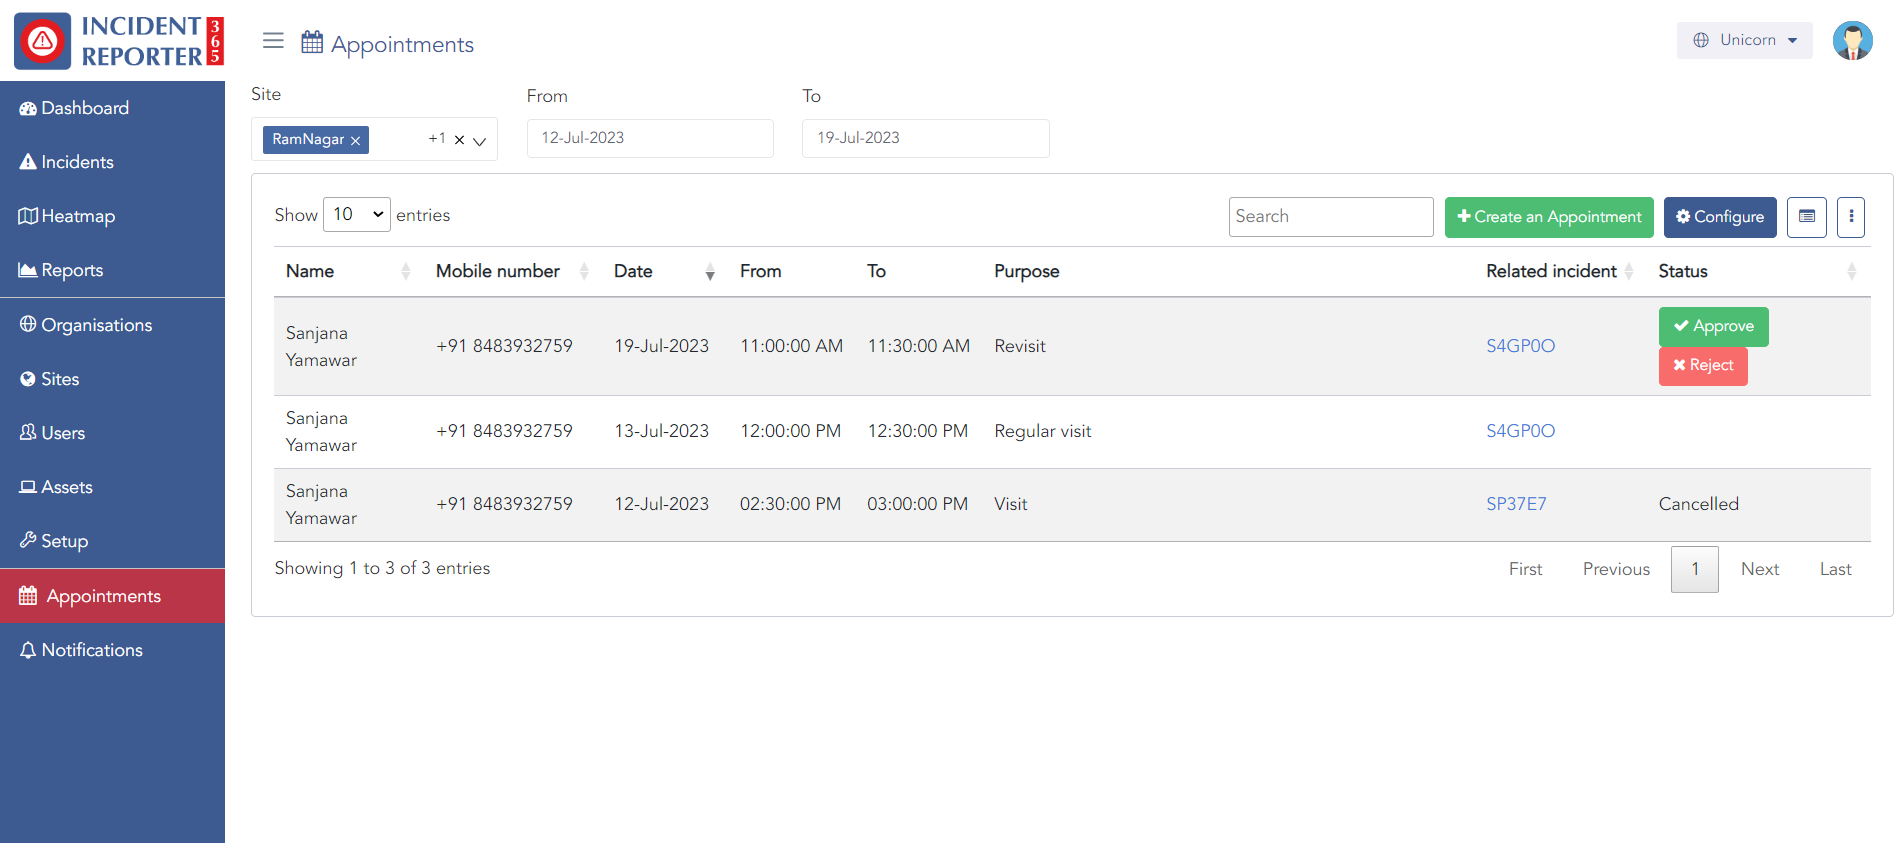This screenshot has height=843, width=1896.
Task: Click the table view icon button
Action: pyautogui.click(x=1806, y=217)
